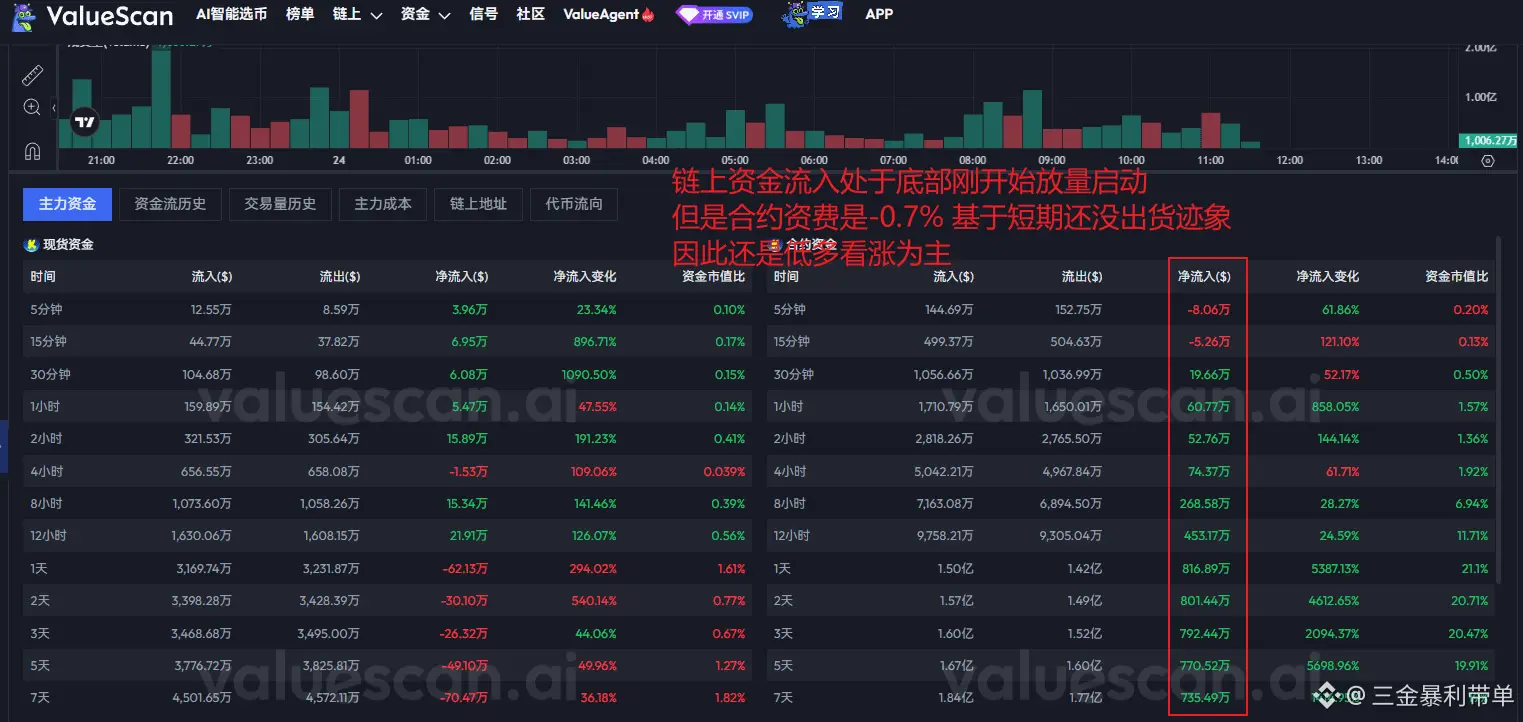Toggle the magnet snap tool
1523x722 pixels.
tap(32, 151)
